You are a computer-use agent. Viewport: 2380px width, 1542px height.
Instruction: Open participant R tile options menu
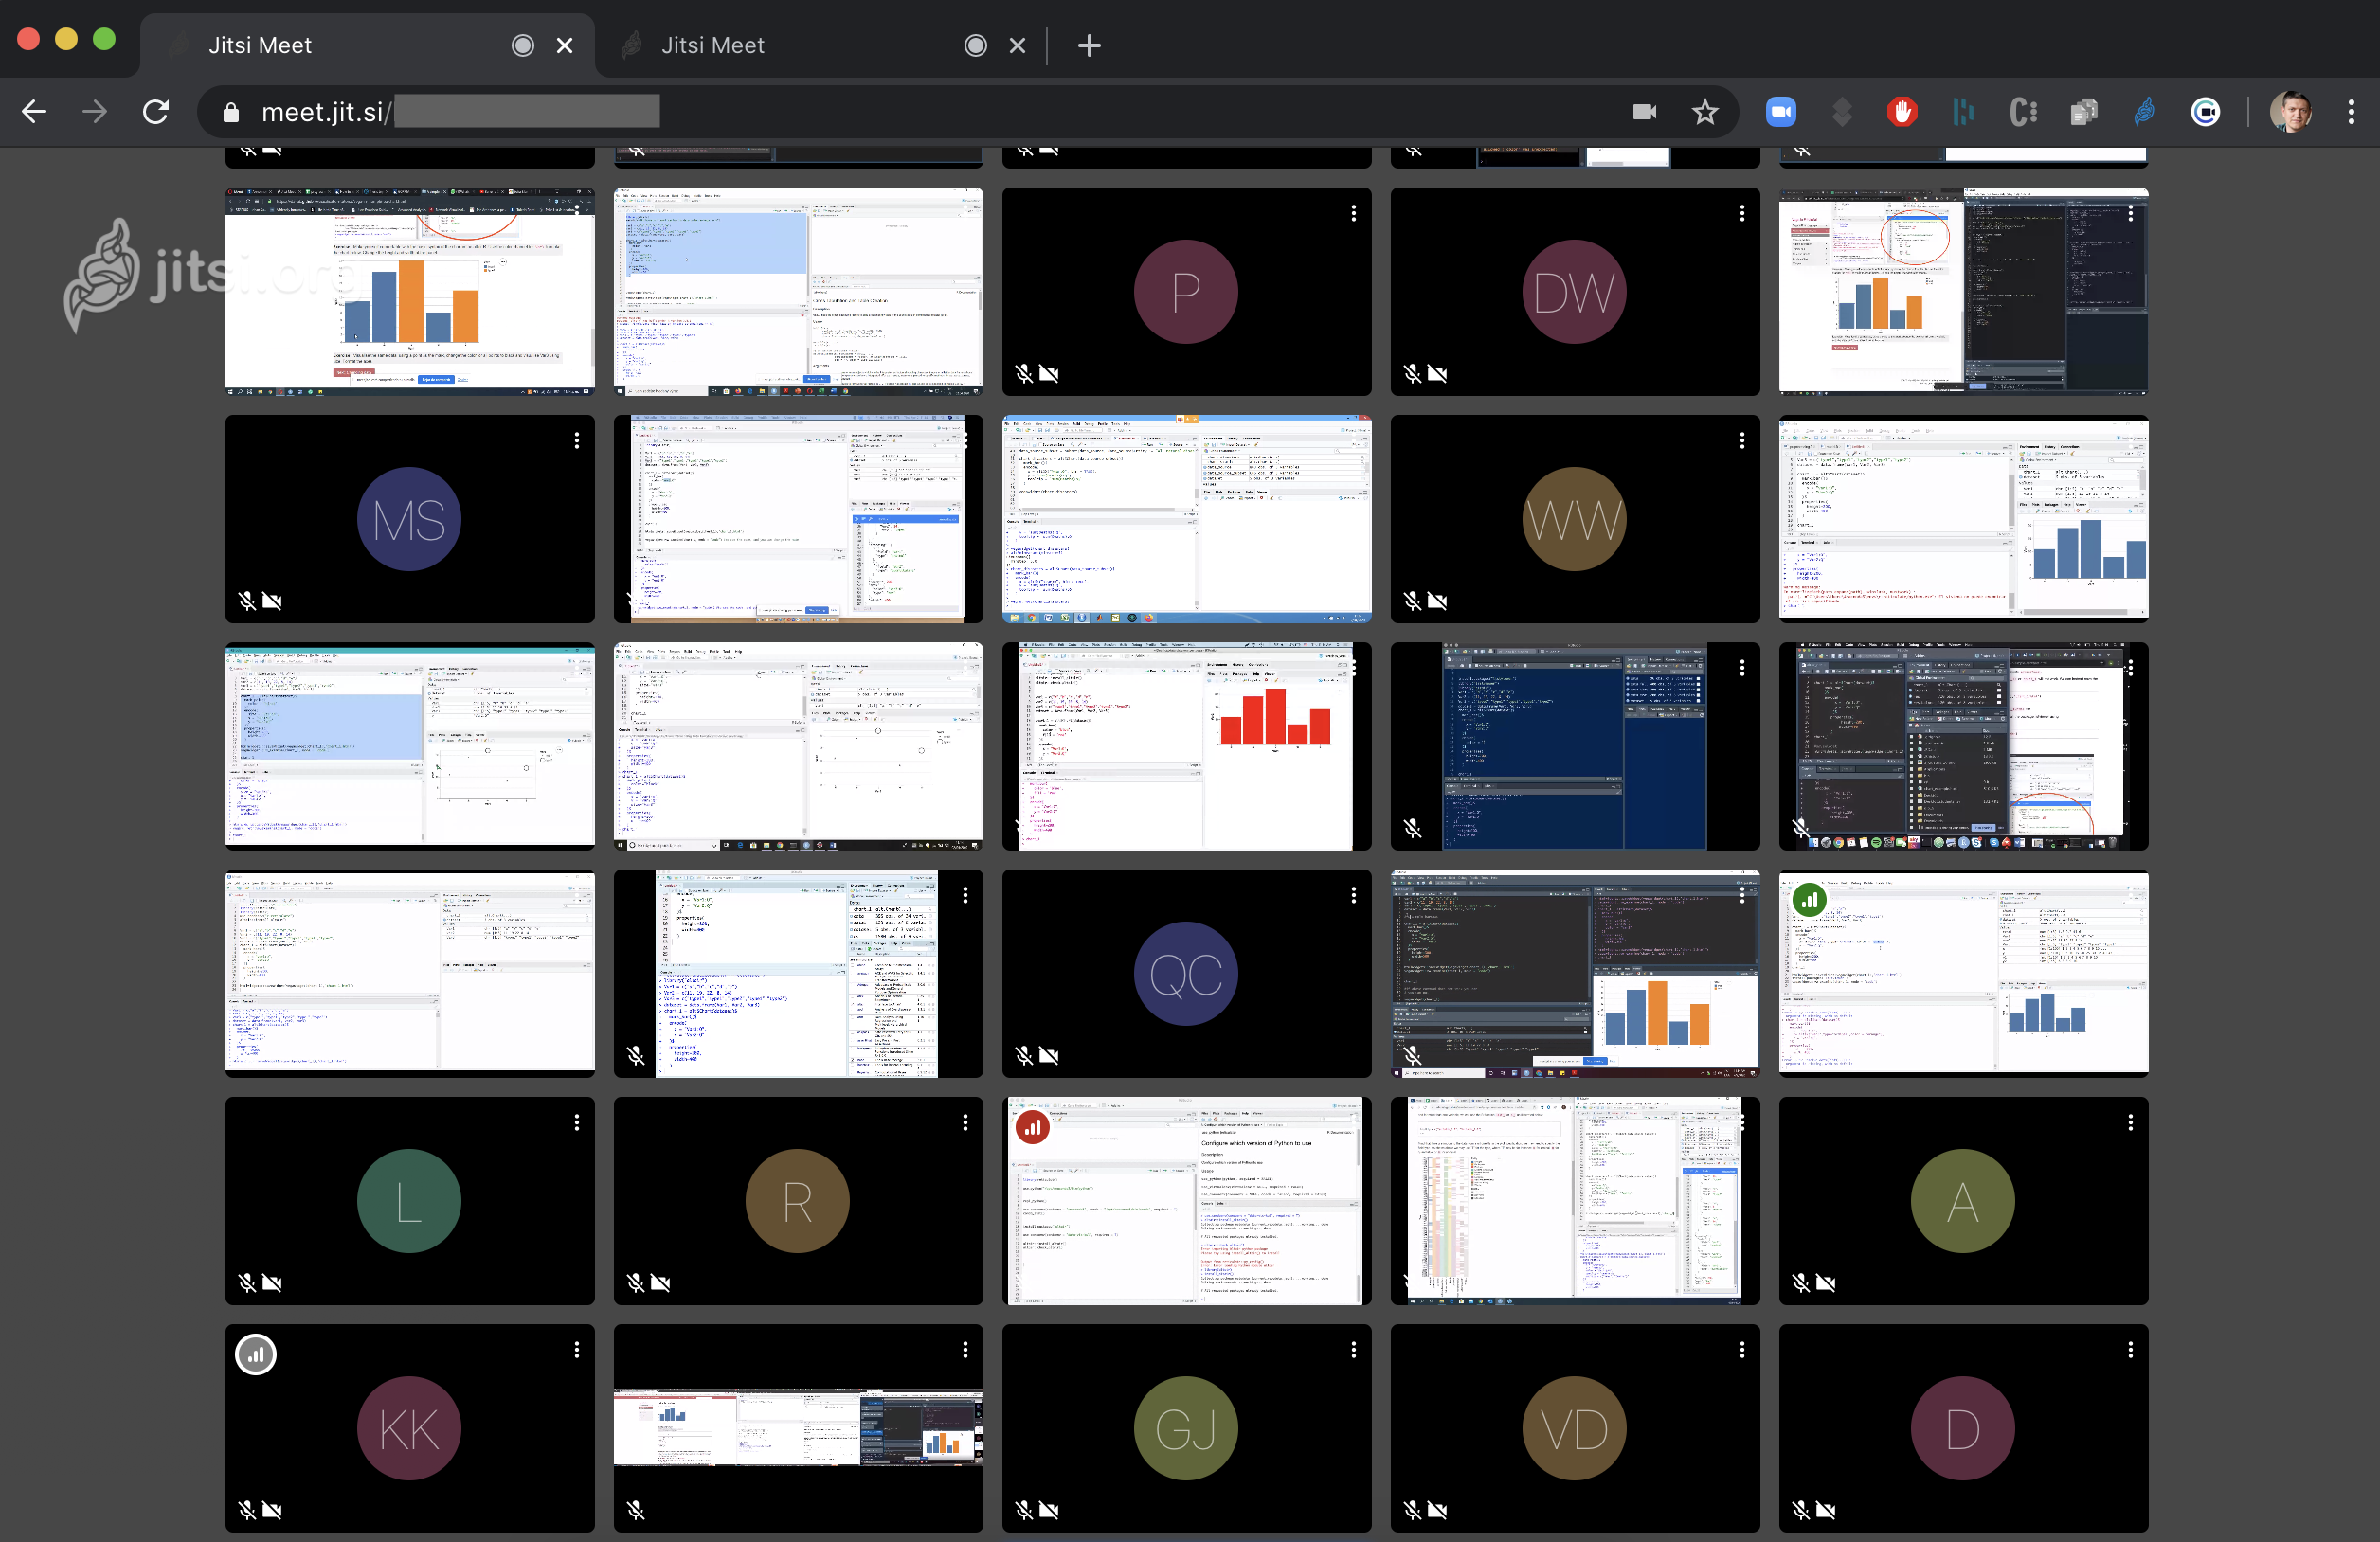tap(965, 1122)
